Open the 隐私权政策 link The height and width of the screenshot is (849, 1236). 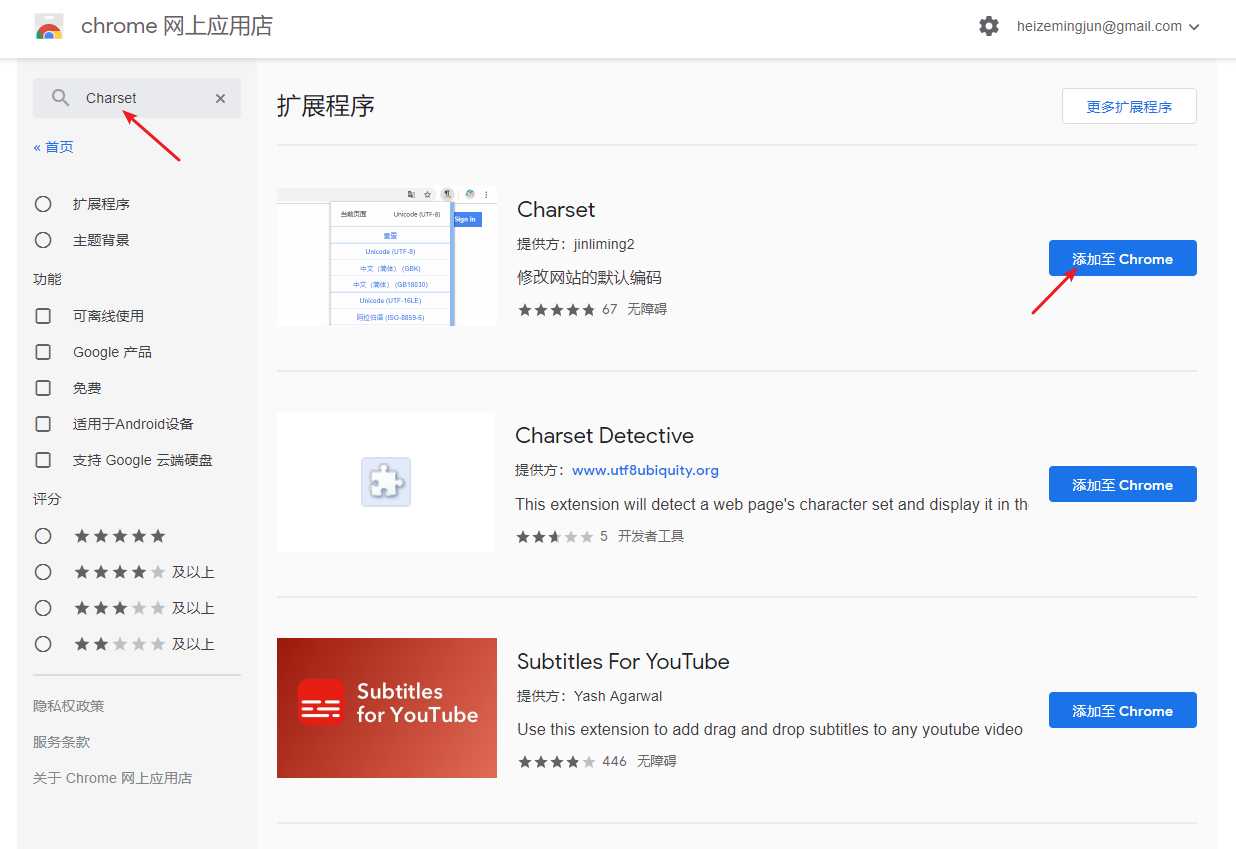tap(69, 706)
